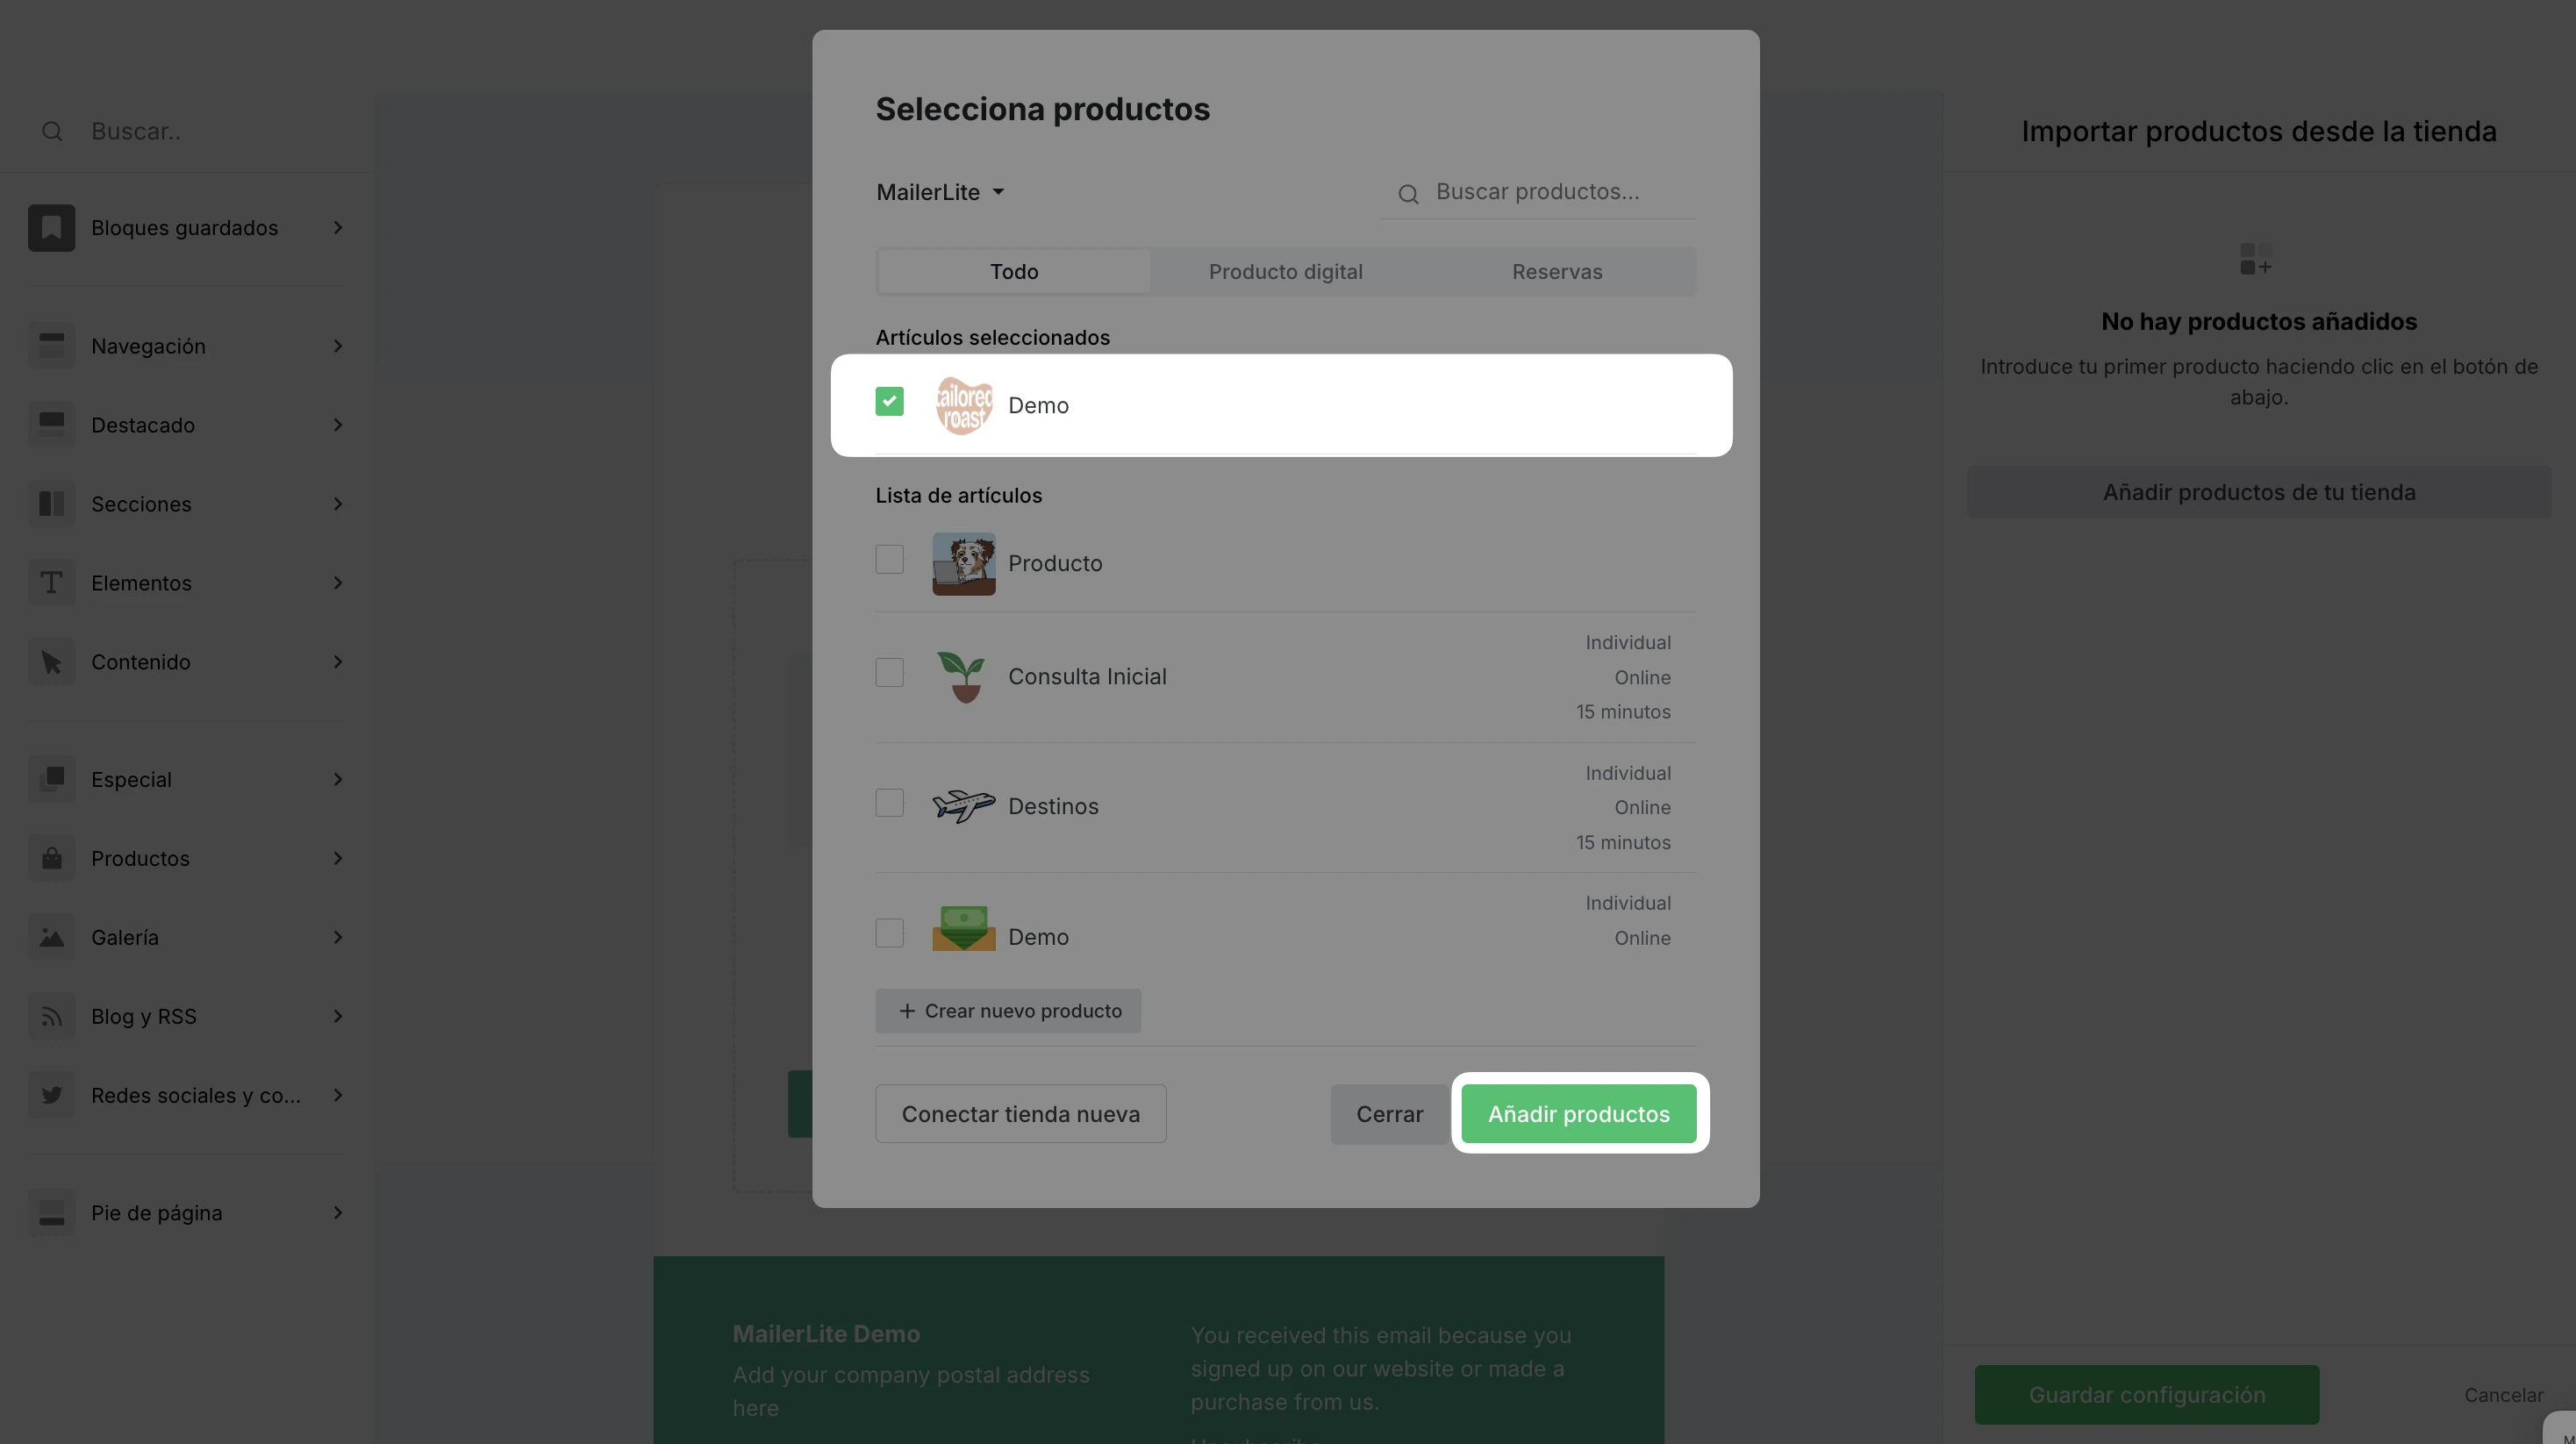Expand Bloques guardados chevron
Viewport: 2576px width, 1444px height.
(x=338, y=228)
